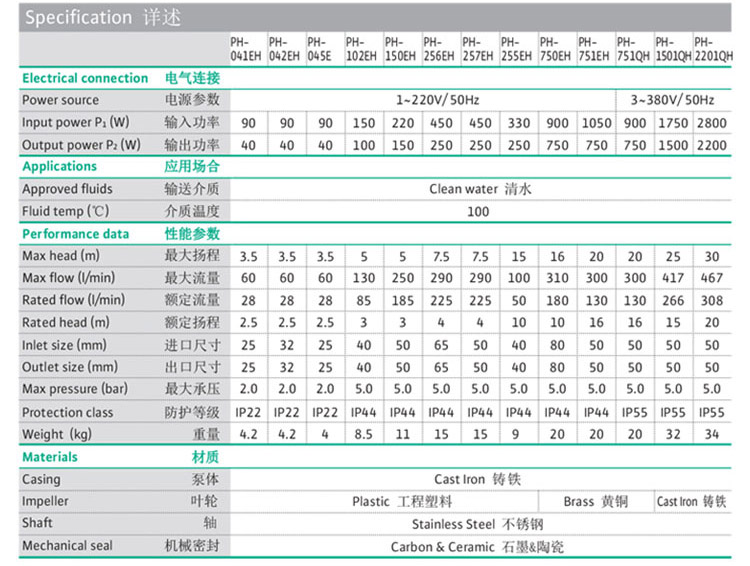
Task: Click the 'Rated head (m)' row label
Action: click(x=66, y=322)
